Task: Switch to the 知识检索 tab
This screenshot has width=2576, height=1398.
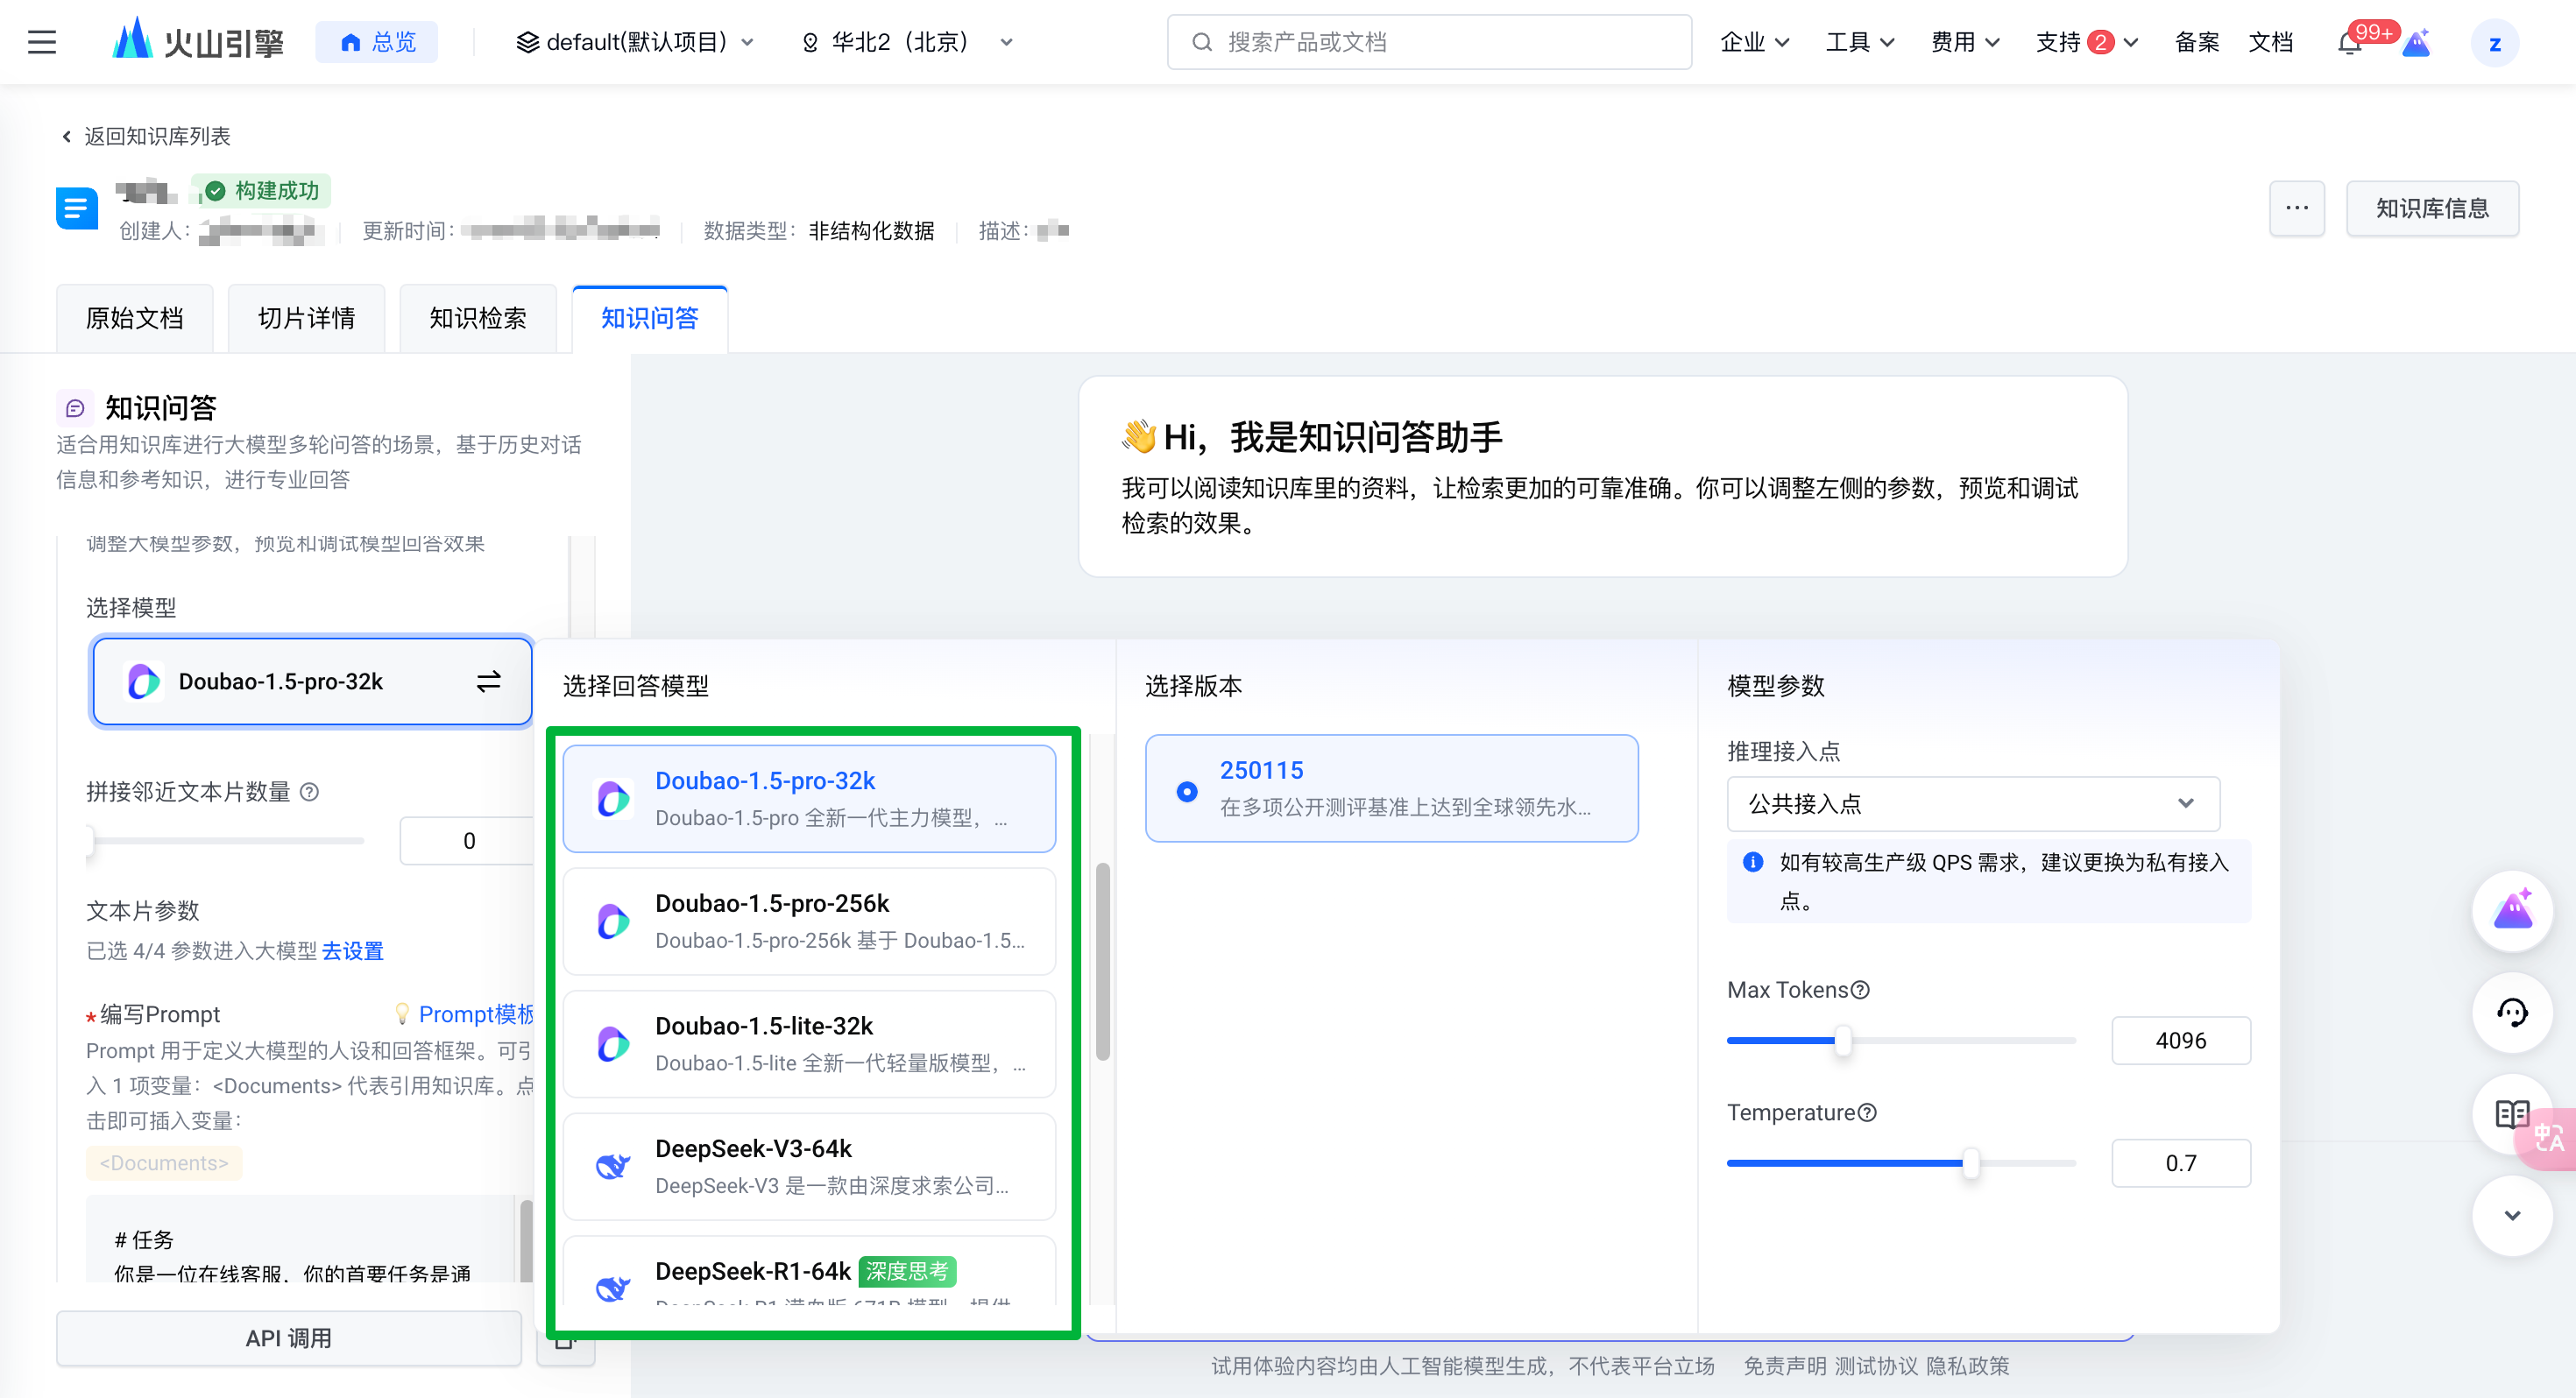Action: point(478,318)
